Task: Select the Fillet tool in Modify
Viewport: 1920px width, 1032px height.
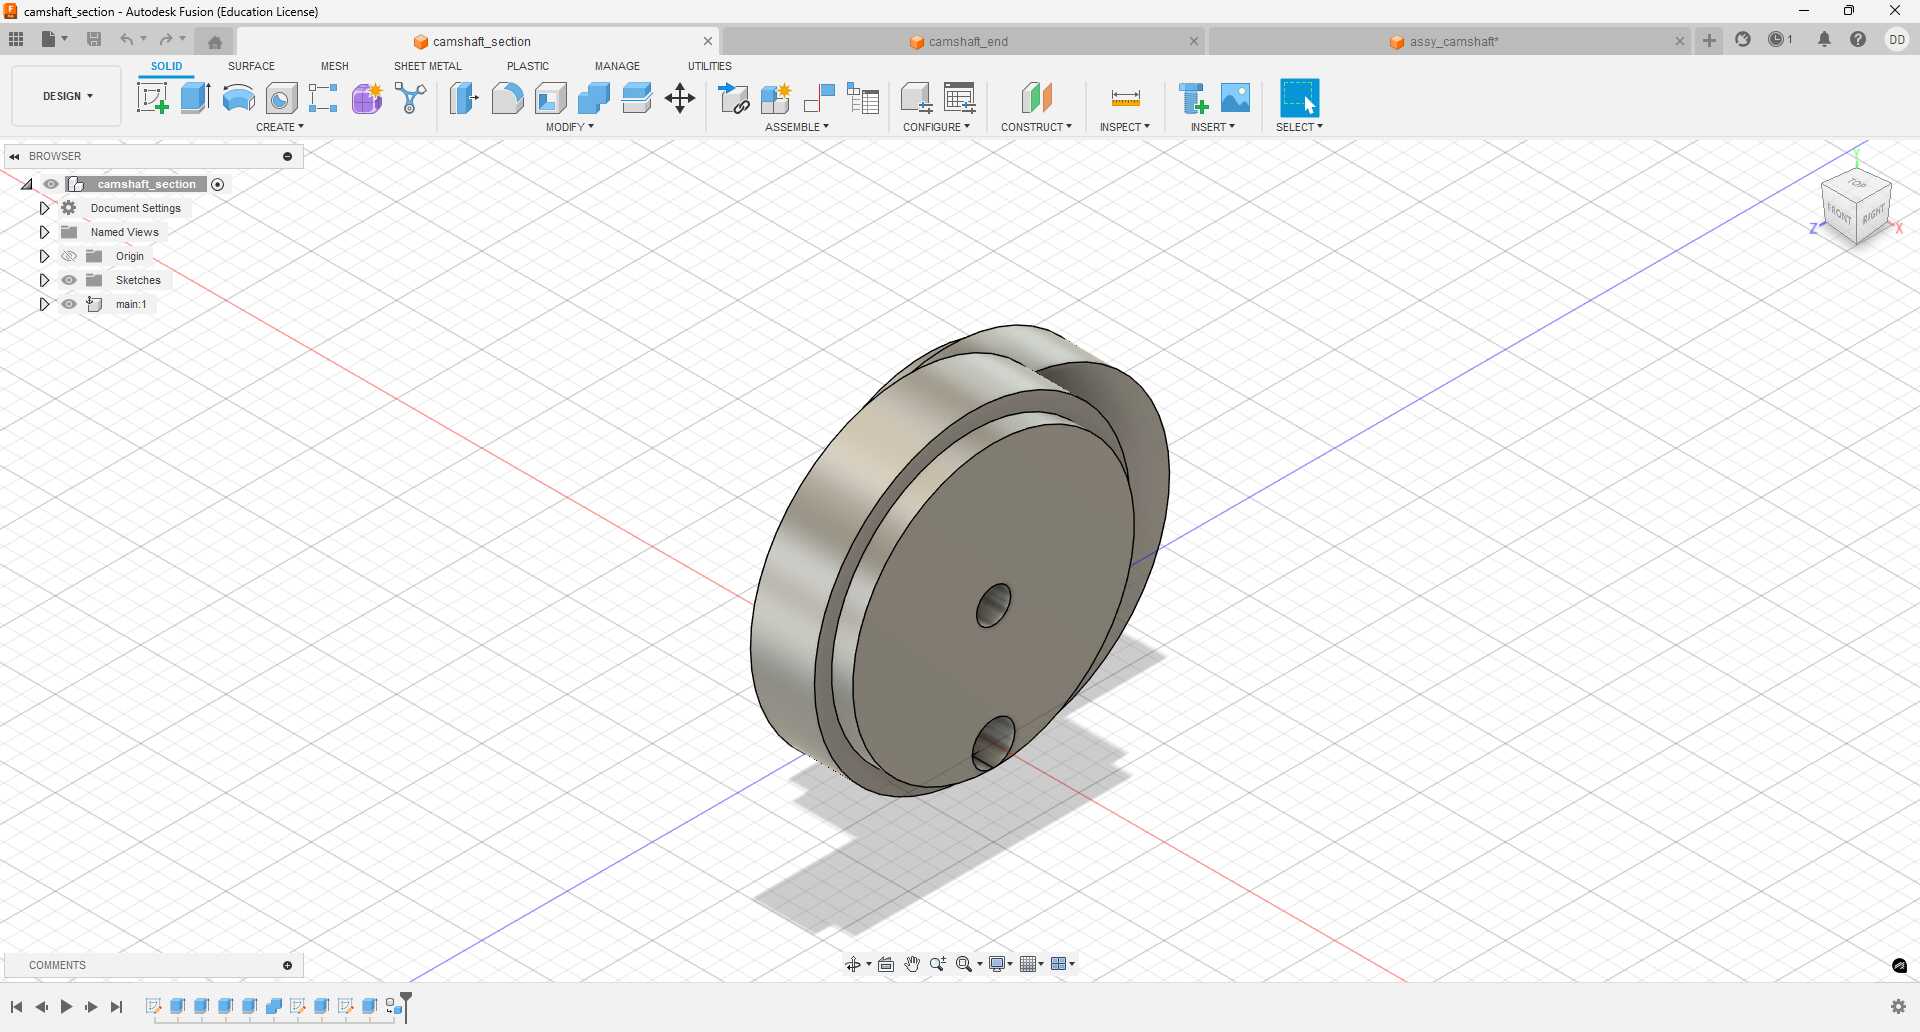Action: 507,97
